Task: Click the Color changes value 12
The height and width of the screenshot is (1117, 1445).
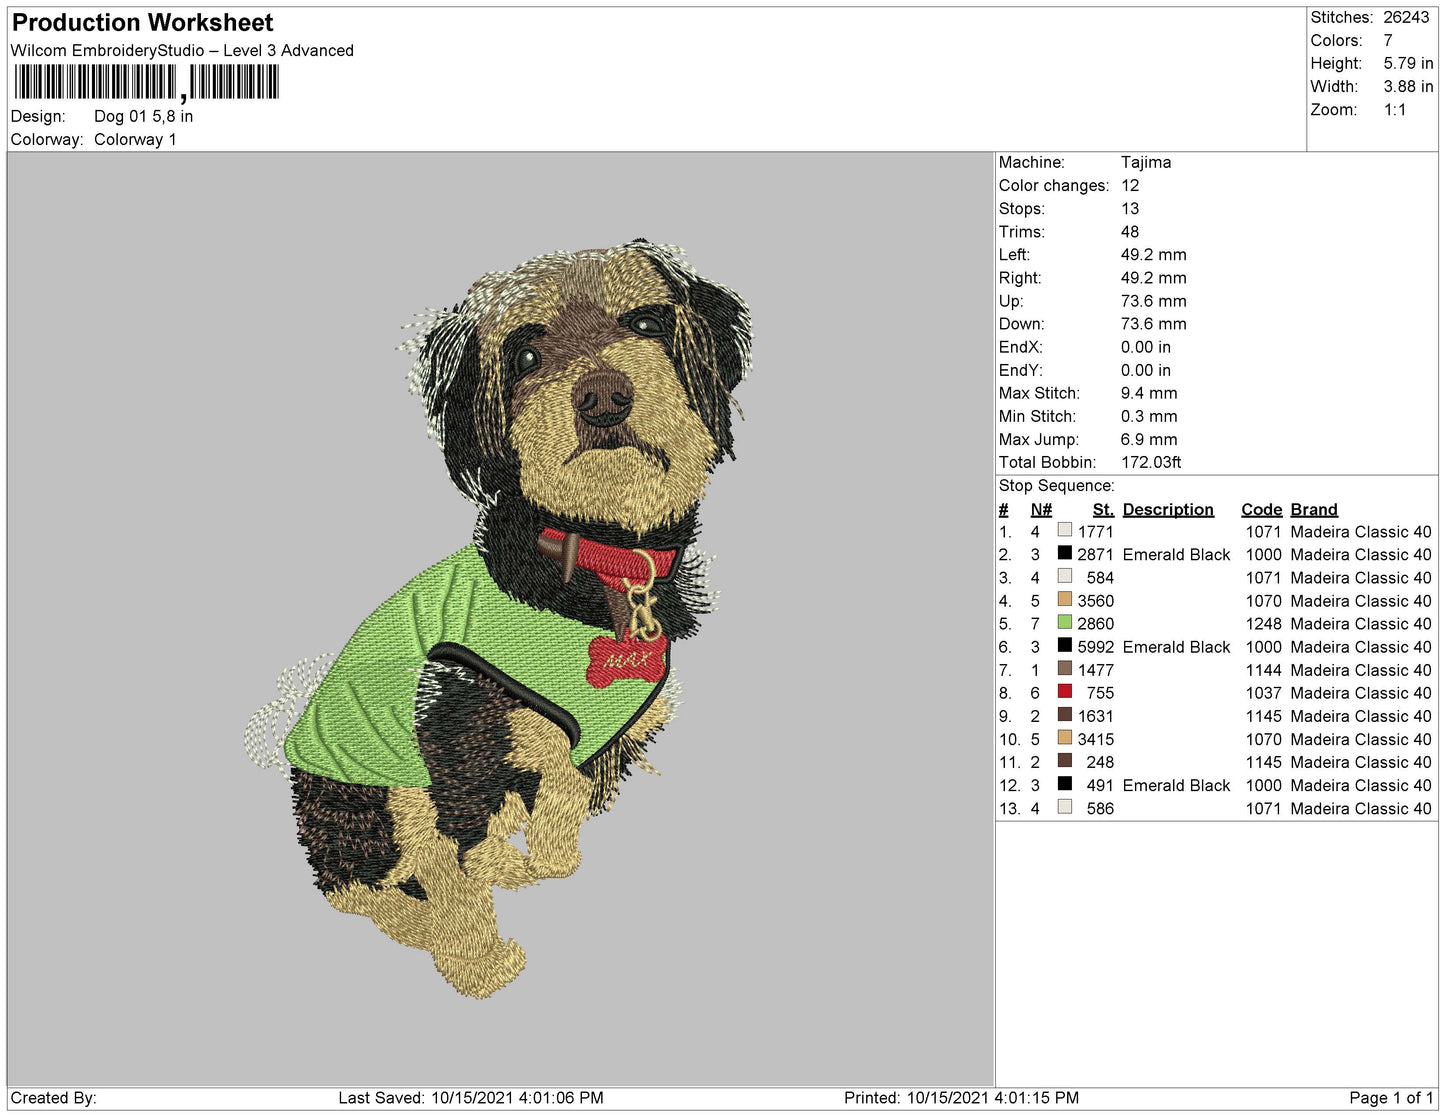Action: coord(1130,185)
